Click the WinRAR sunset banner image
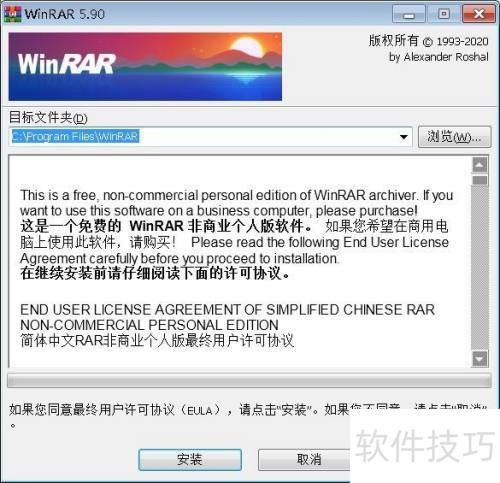This screenshot has width=500, height=483. pyautogui.click(x=145, y=66)
